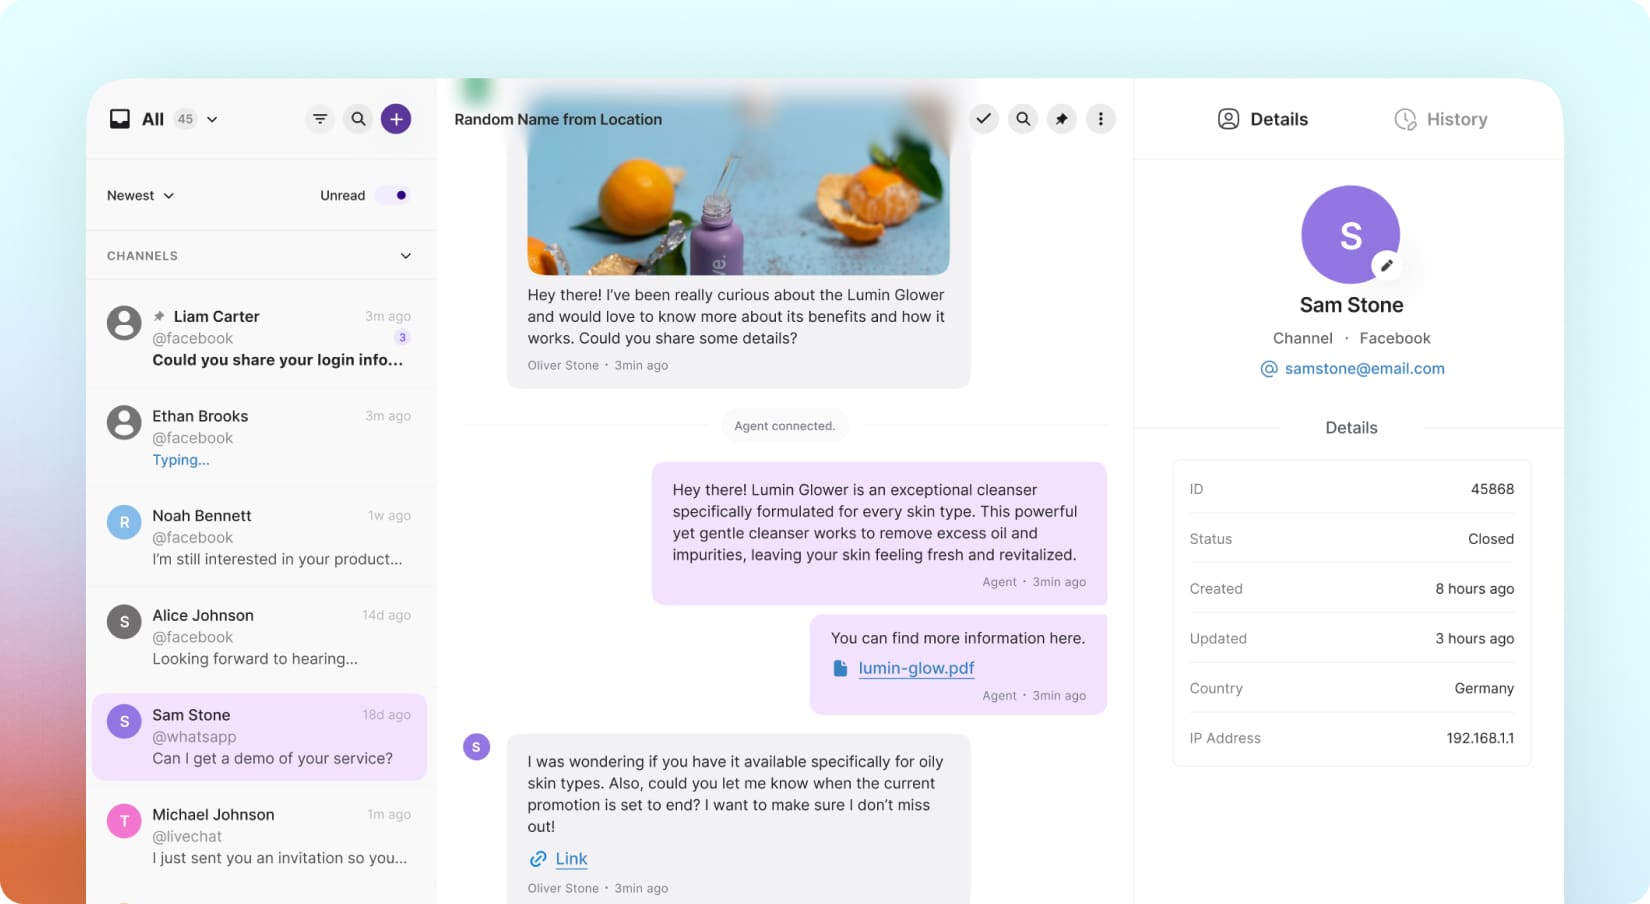Screen dimensions: 1650x904
Task: Open search in the conversation list
Action: [358, 119]
